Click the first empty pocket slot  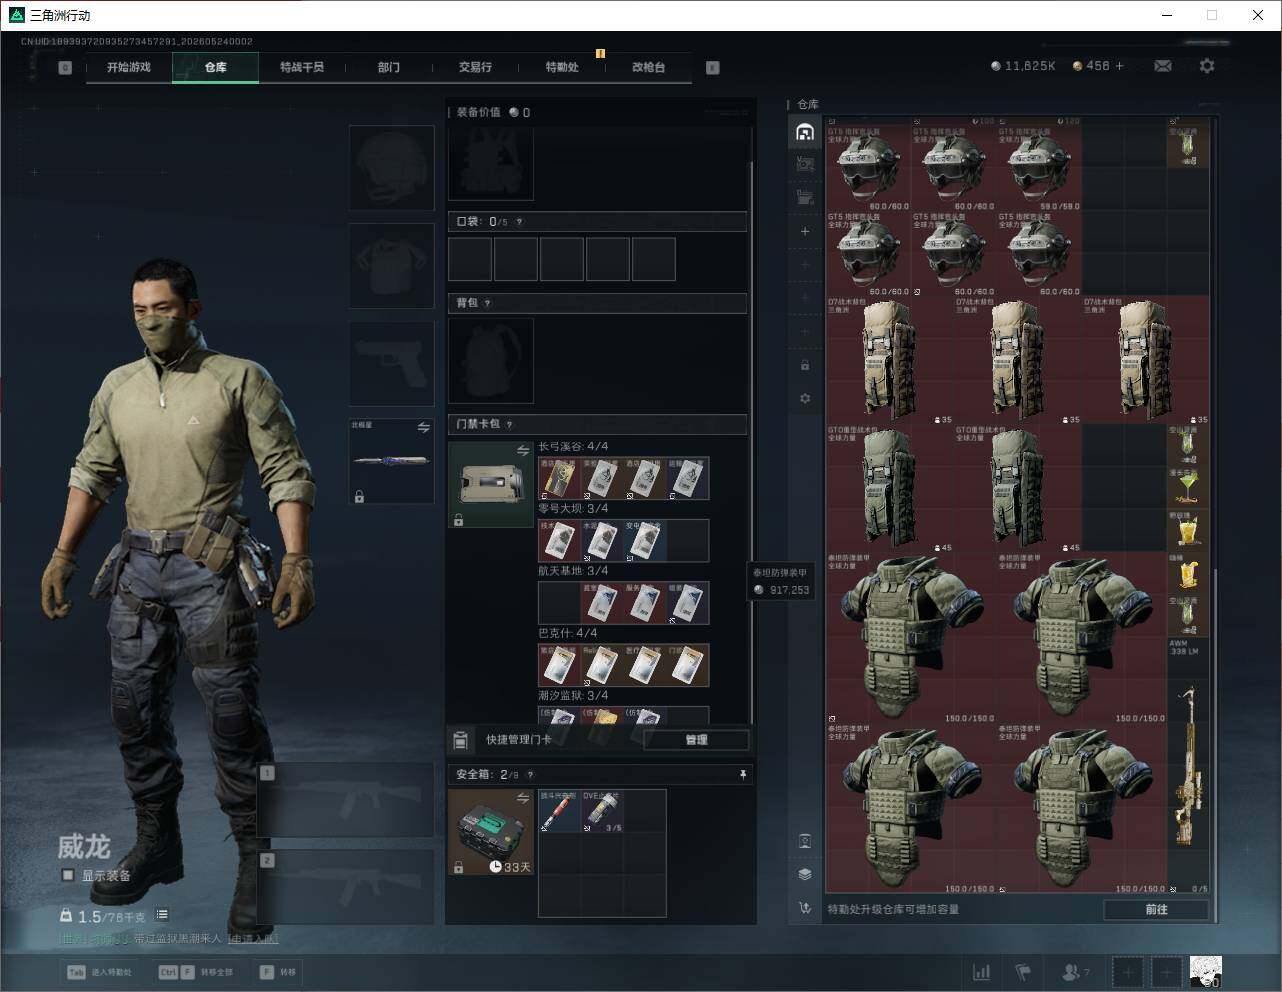pos(470,259)
